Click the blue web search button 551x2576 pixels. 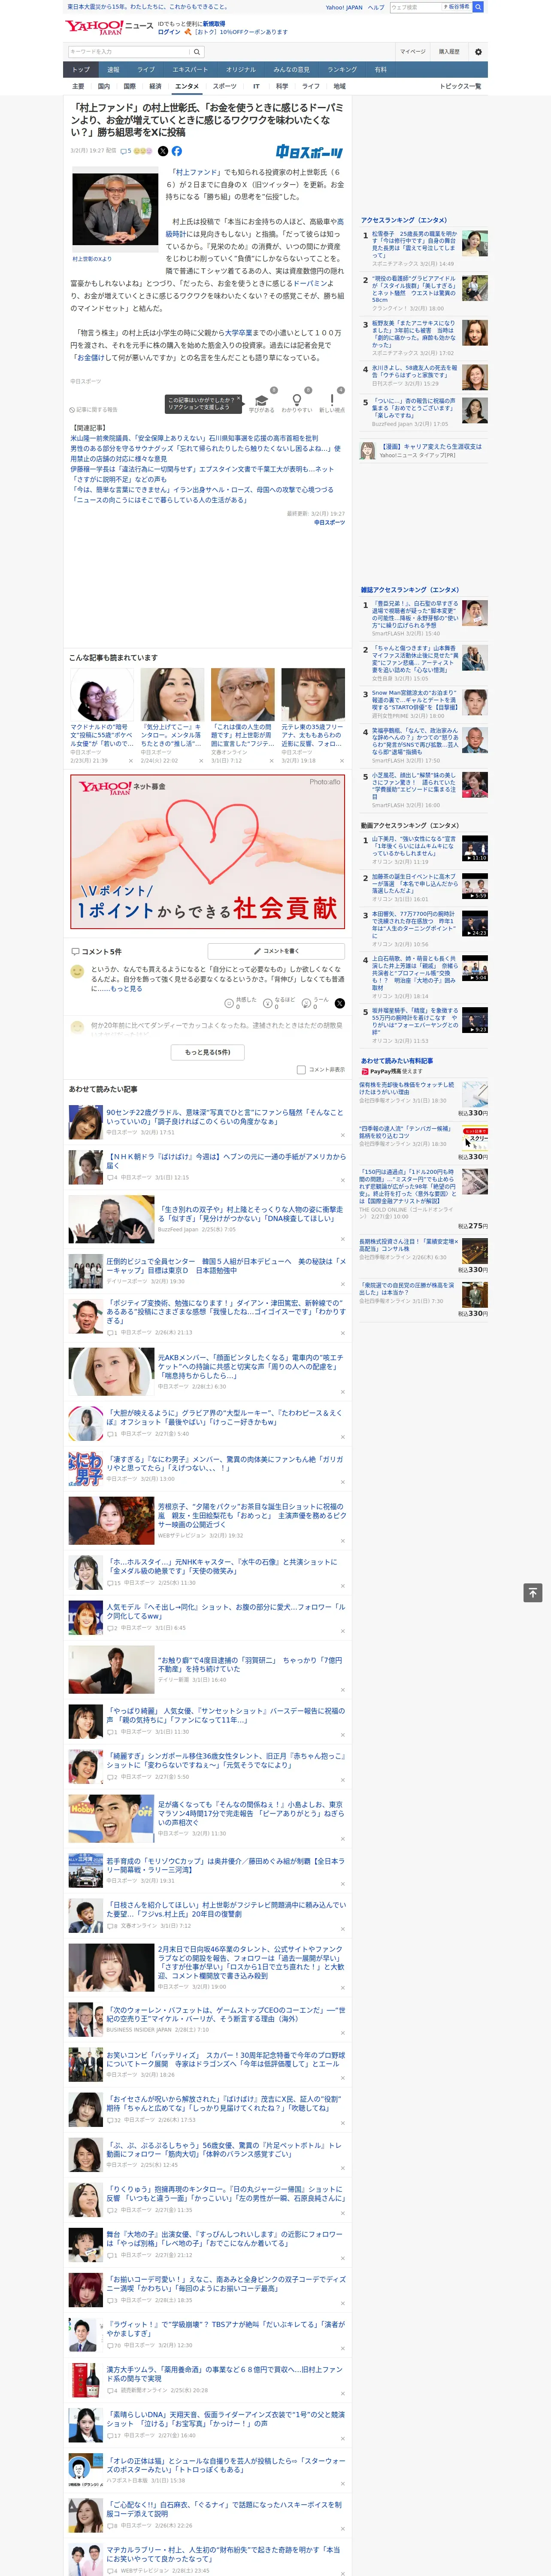coord(478,7)
